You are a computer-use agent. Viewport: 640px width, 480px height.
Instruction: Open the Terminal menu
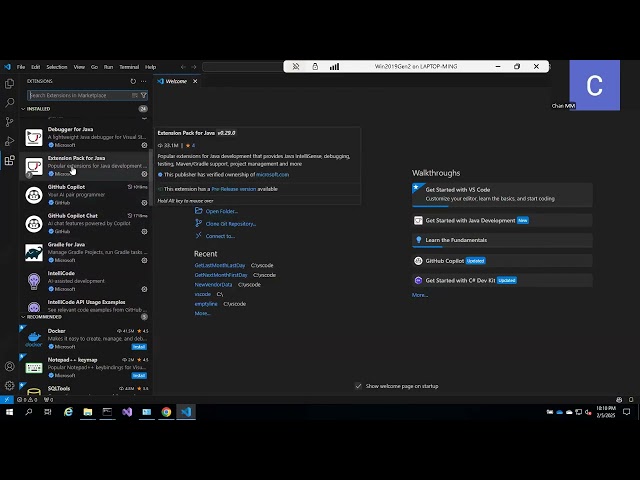pyautogui.click(x=129, y=67)
